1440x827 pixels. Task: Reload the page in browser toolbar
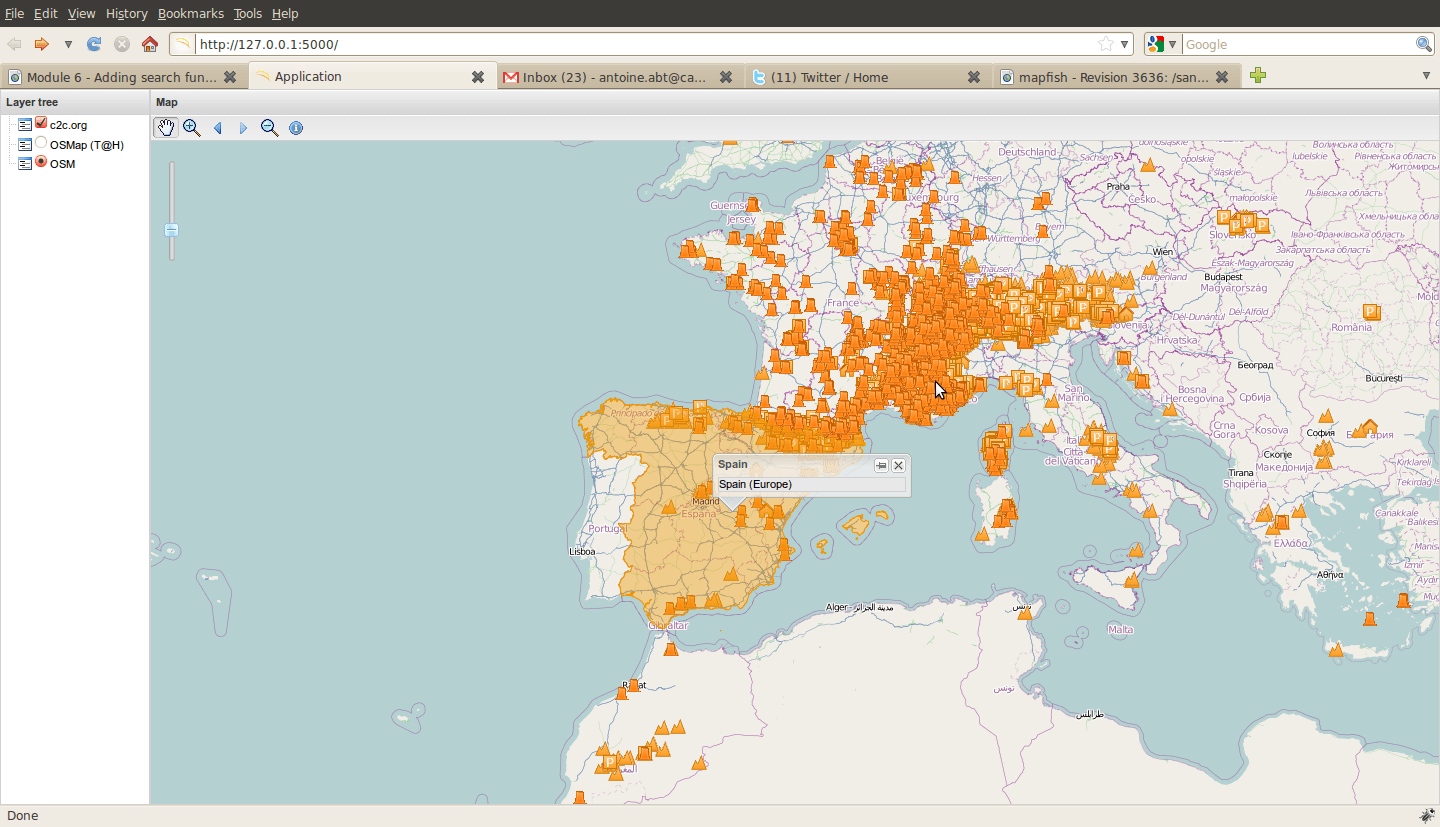point(94,44)
